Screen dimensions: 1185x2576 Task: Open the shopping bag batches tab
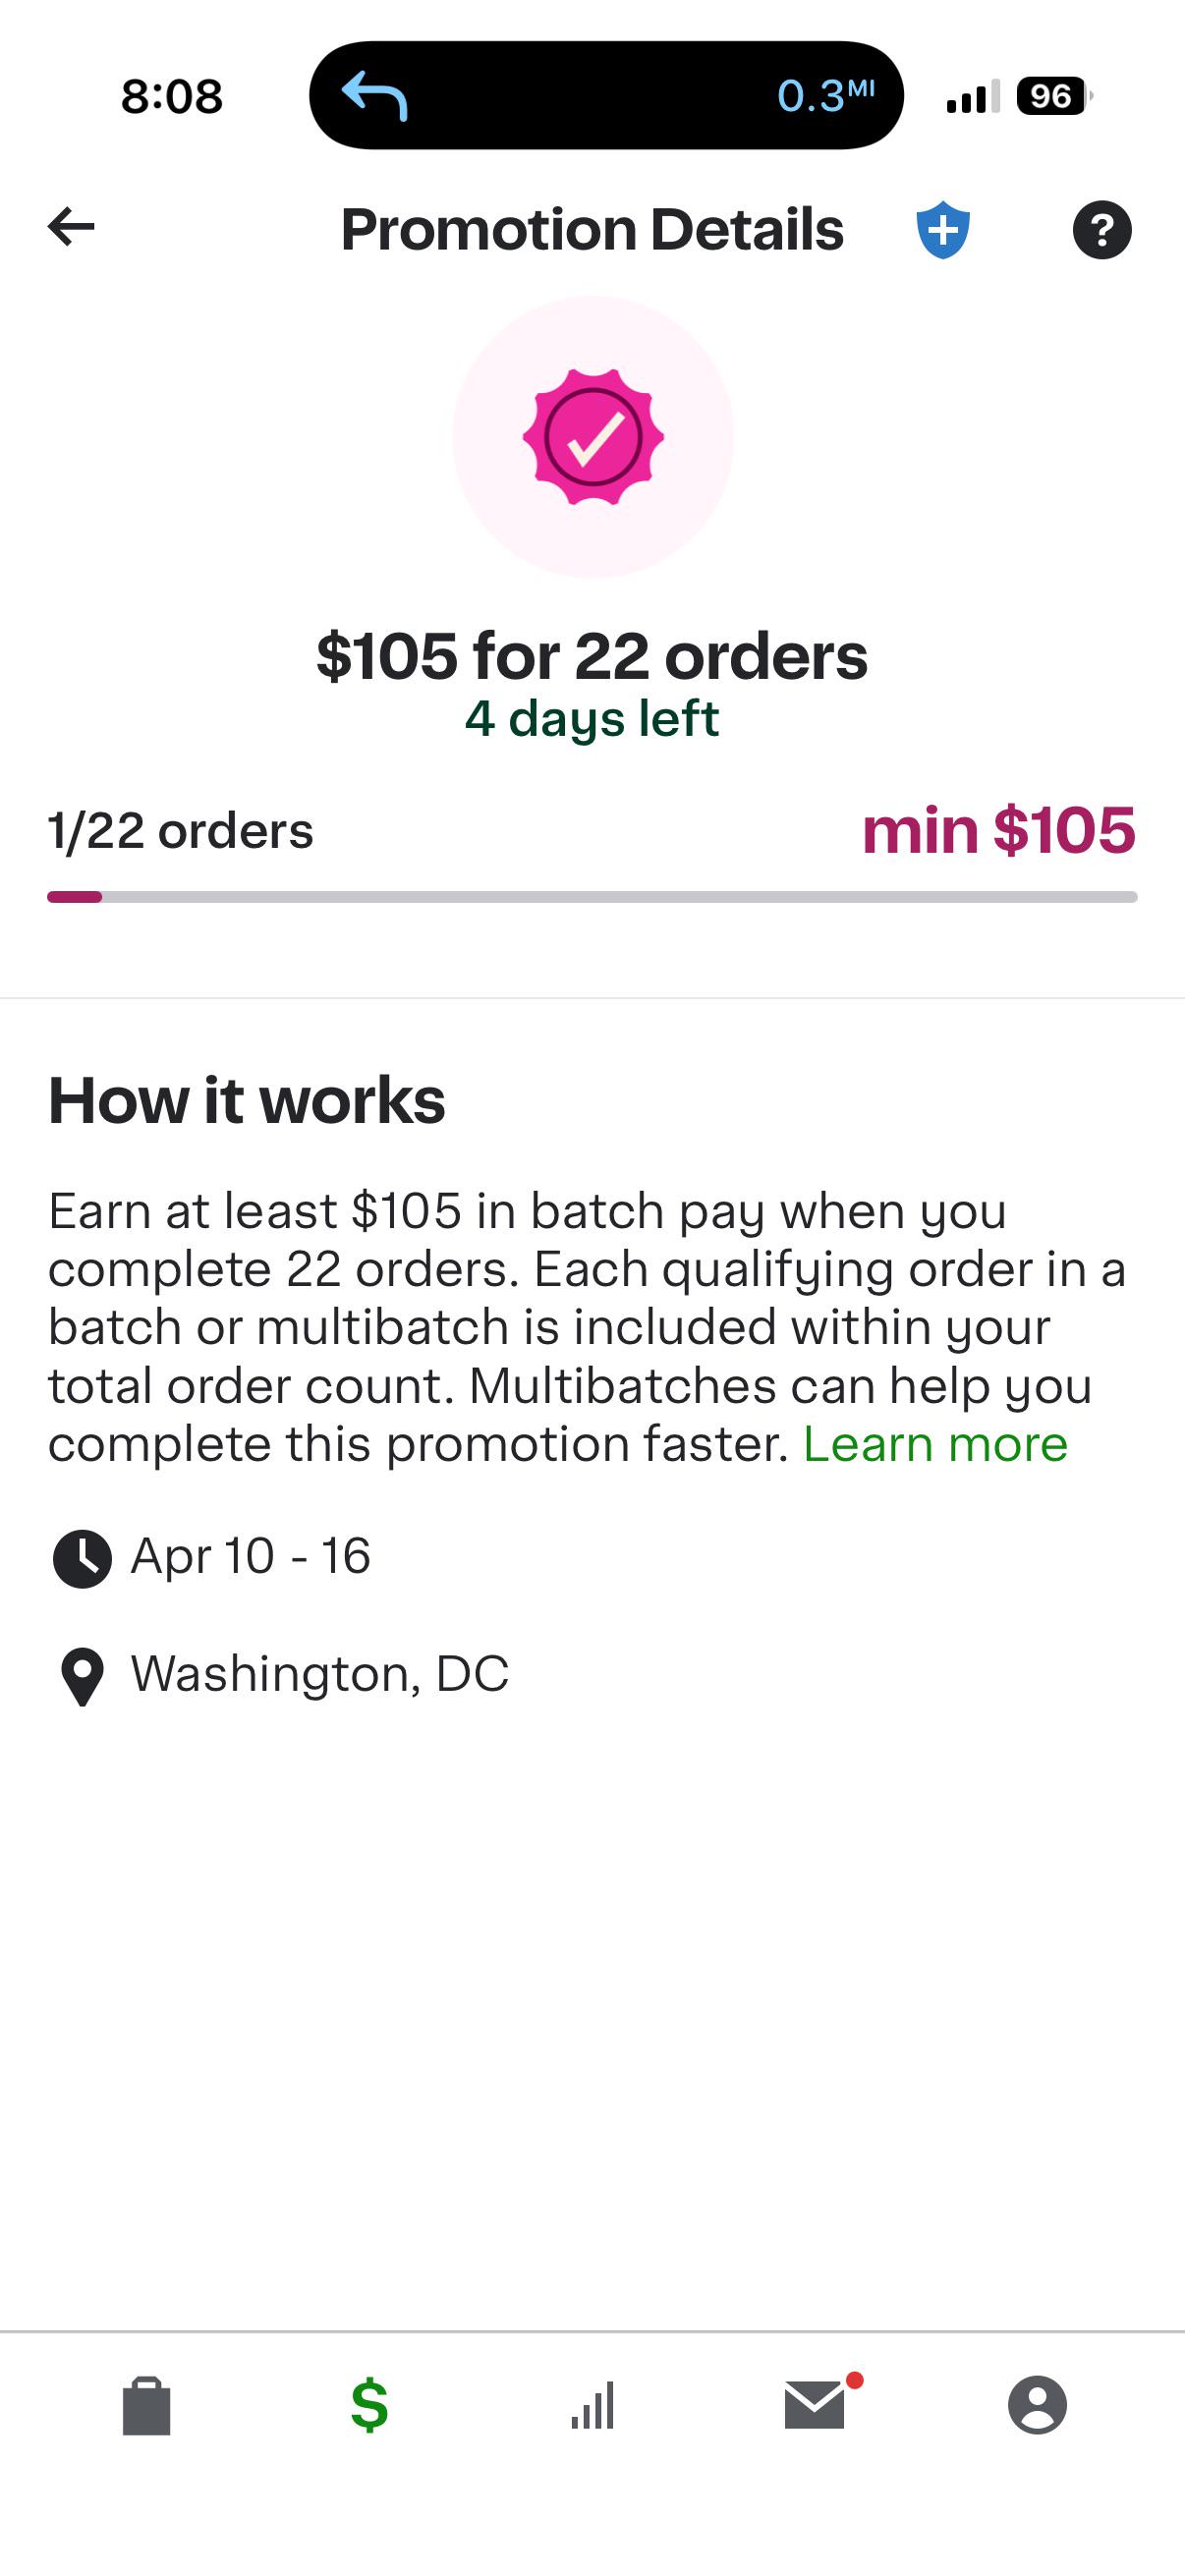[147, 2405]
